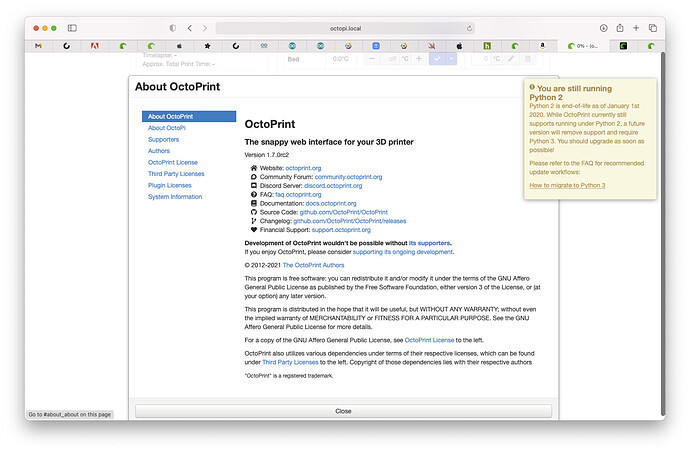Click the privacy shield icon
The height and width of the screenshot is (452, 690).
pyautogui.click(x=172, y=28)
